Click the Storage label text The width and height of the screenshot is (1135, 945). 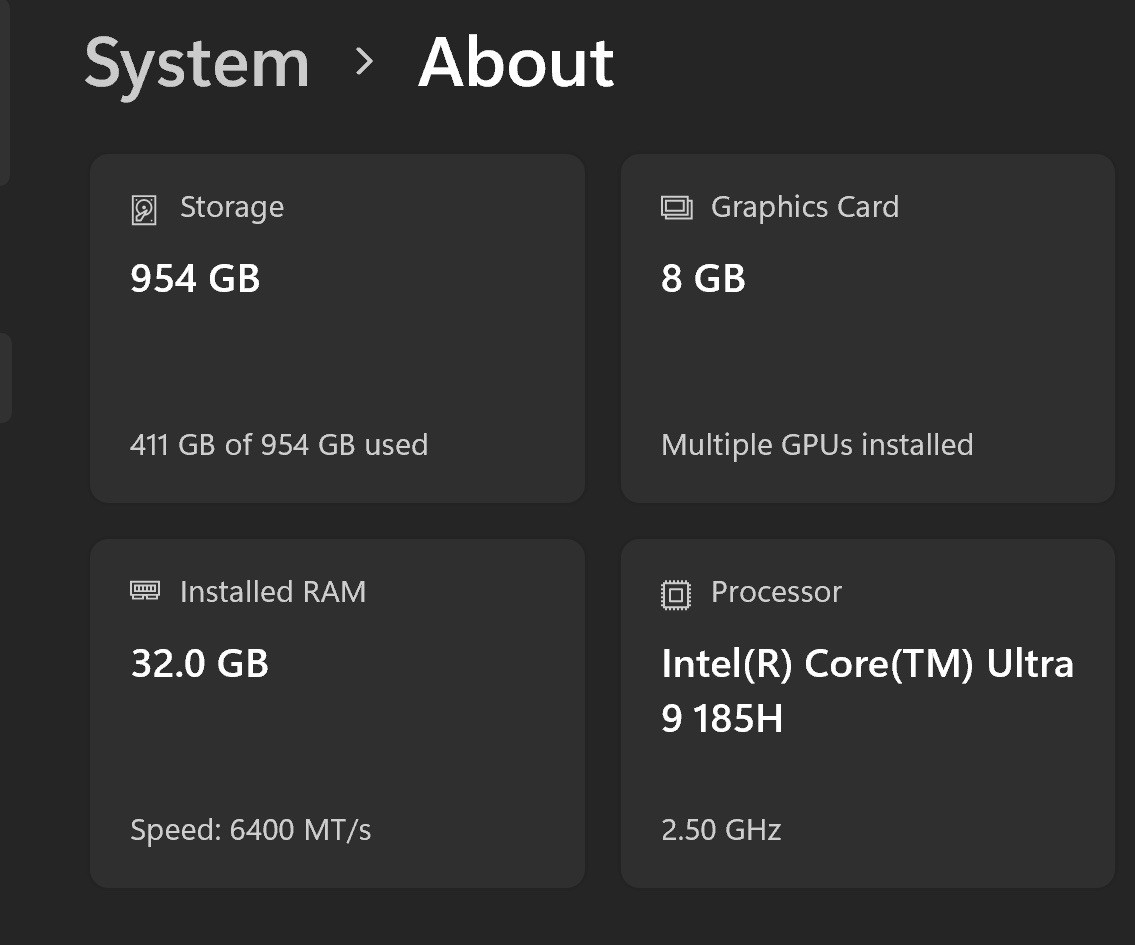tap(232, 208)
